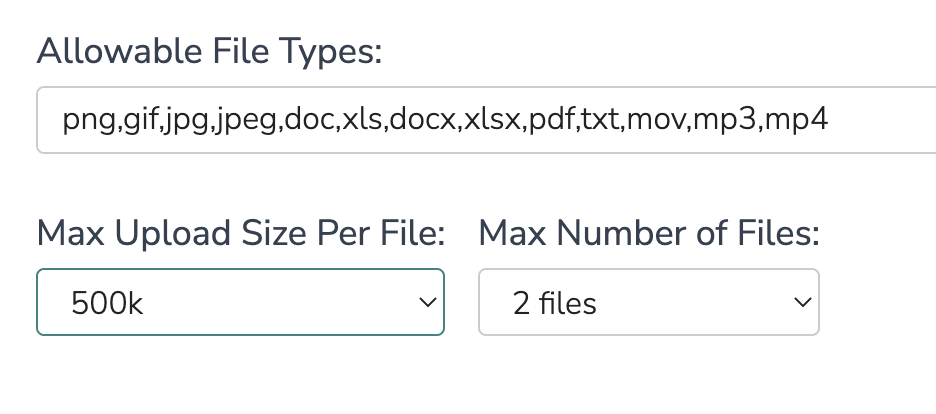The height and width of the screenshot is (414, 936).
Task: Click the chevron arrow on the 2 files dropdown
Action: 803,302
